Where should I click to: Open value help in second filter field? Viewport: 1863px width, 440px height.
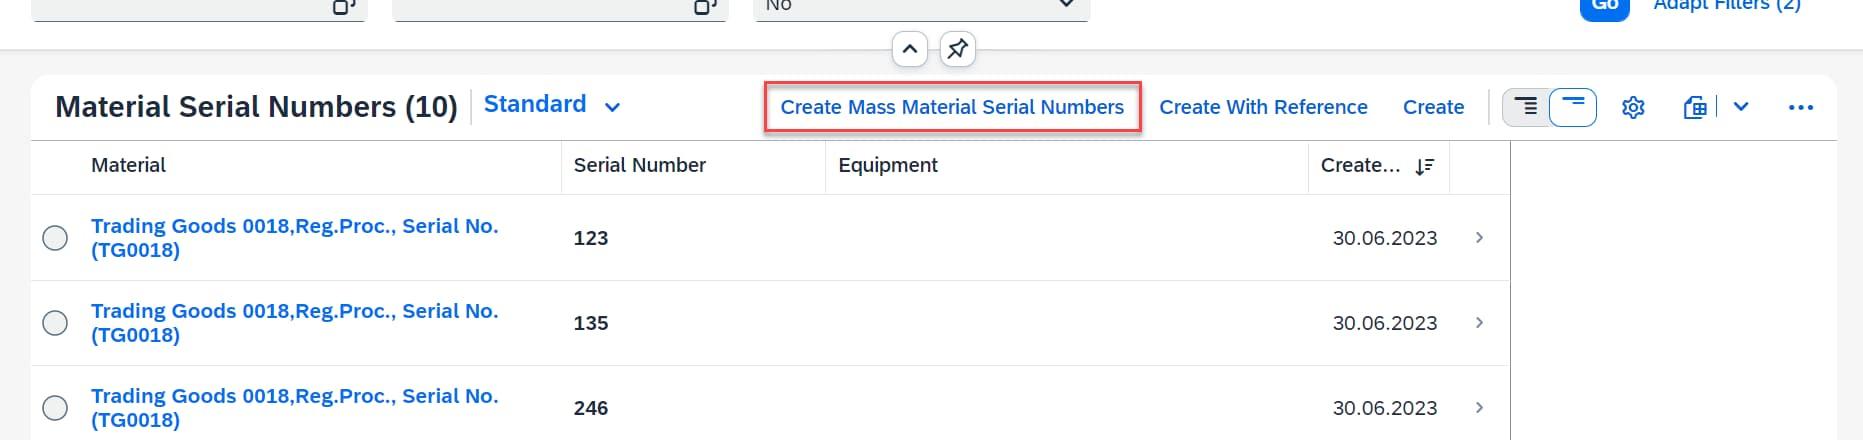click(705, 7)
